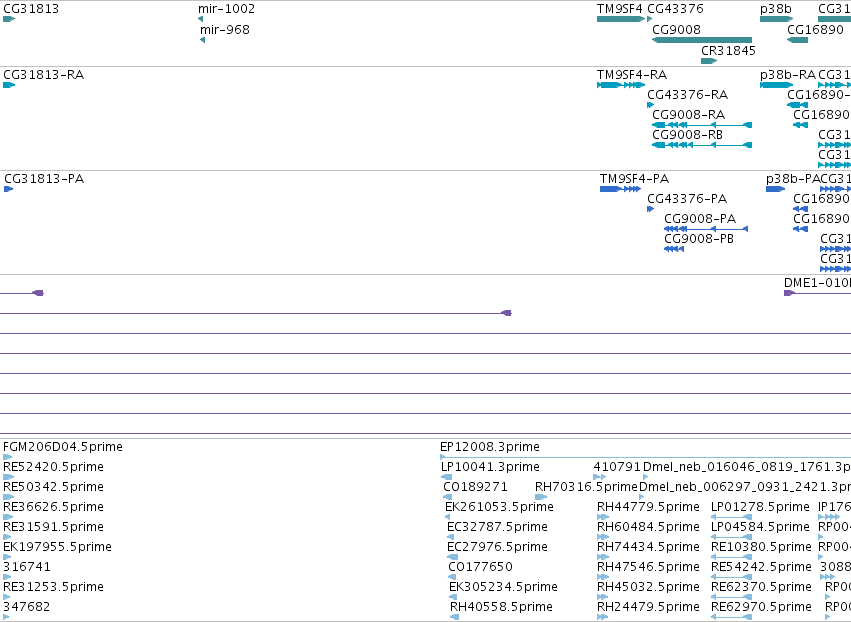This screenshot has width=851, height=622.
Task: Select the CR31845 gene label
Action: pyautogui.click(x=728, y=50)
